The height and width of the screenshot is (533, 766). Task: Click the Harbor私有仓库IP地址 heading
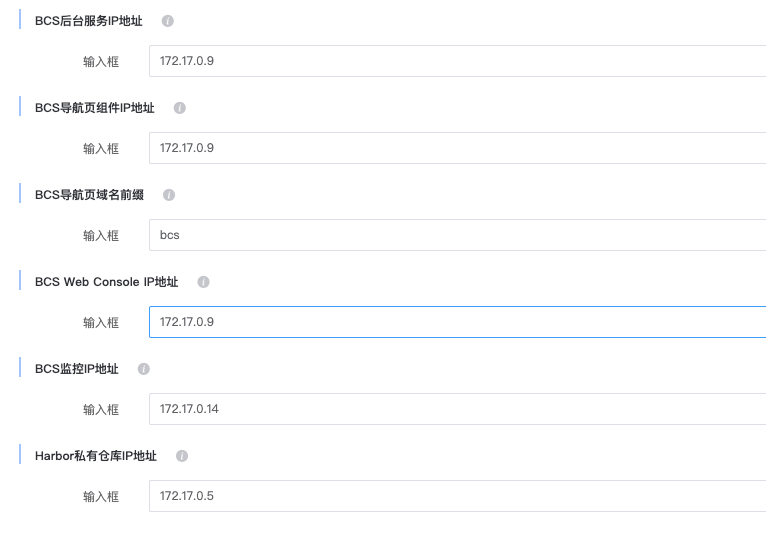pyautogui.click(x=96, y=456)
